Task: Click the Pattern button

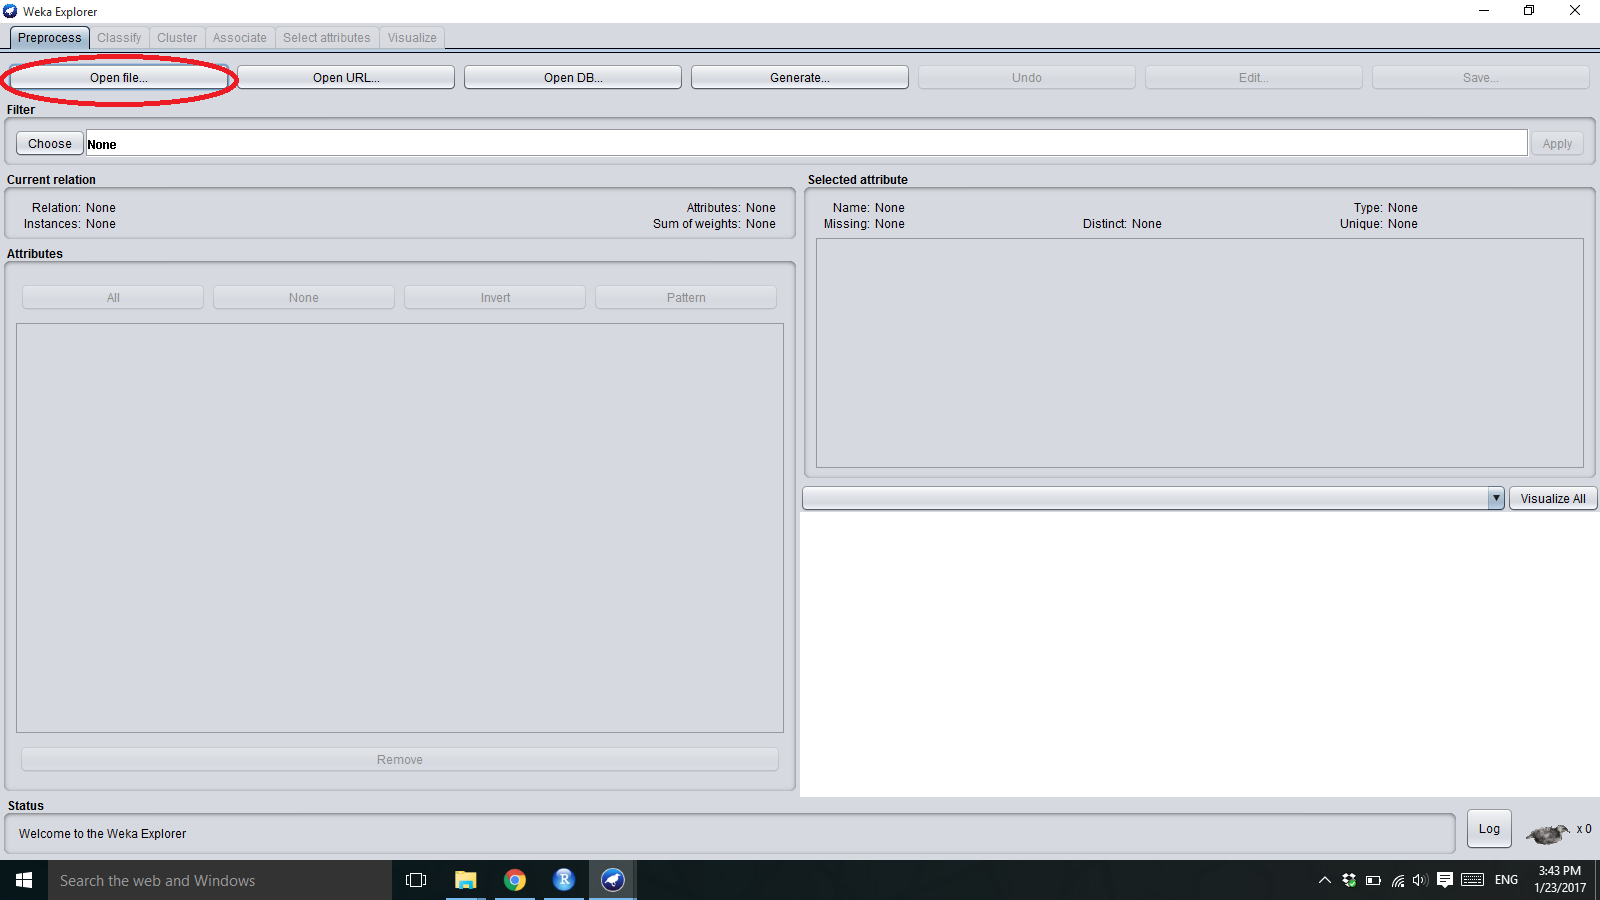Action: point(686,297)
